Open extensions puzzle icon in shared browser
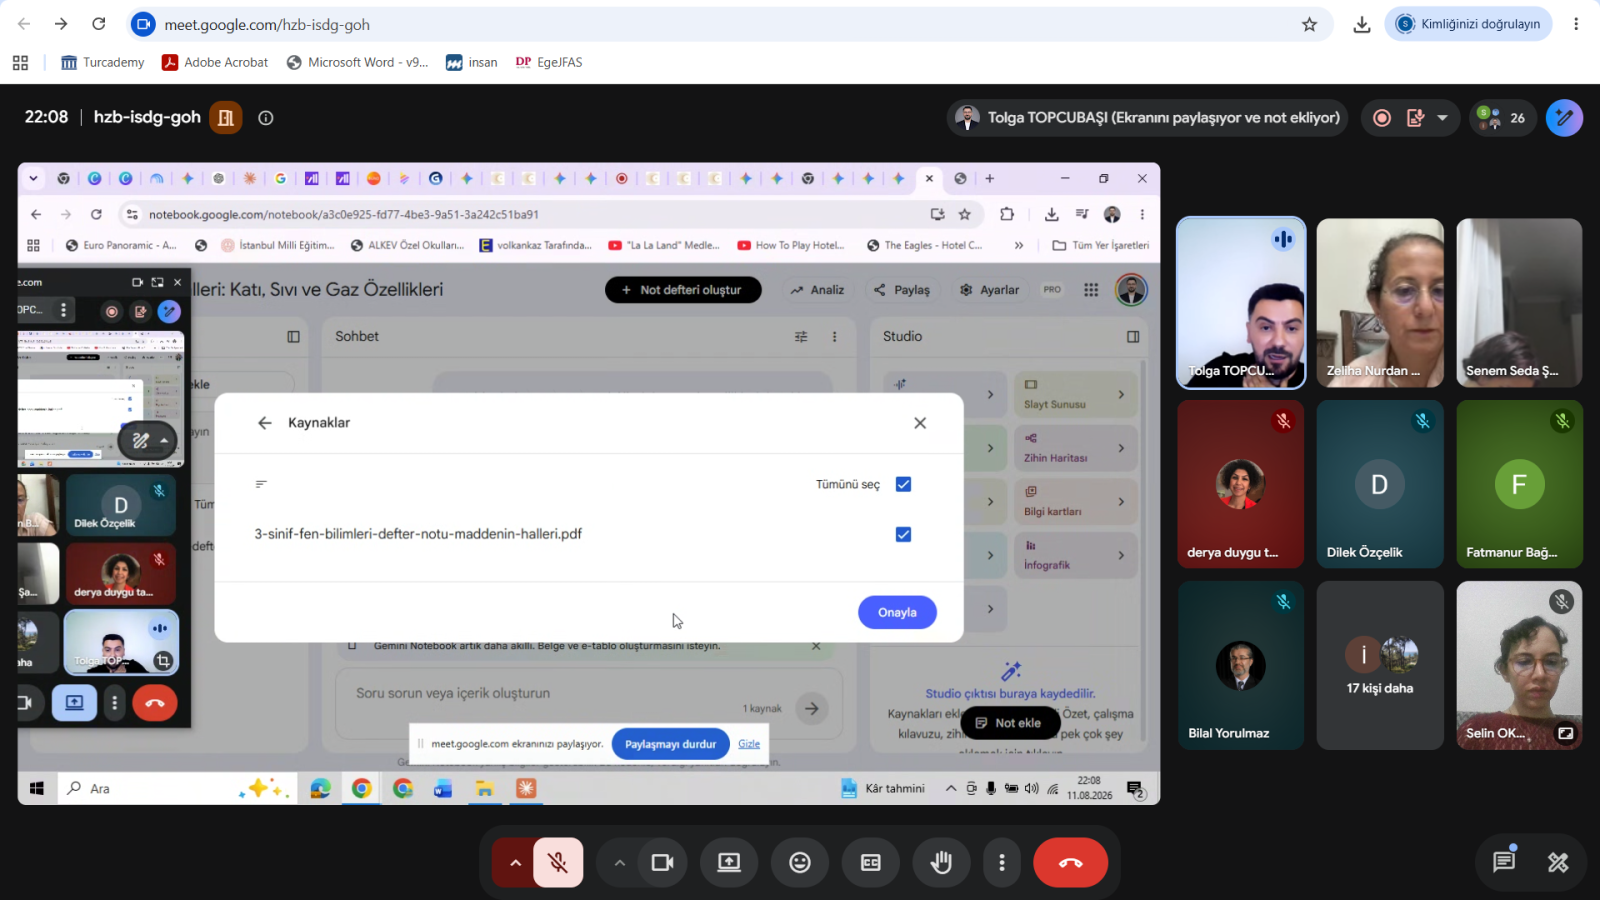The image size is (1600, 900). (1007, 214)
